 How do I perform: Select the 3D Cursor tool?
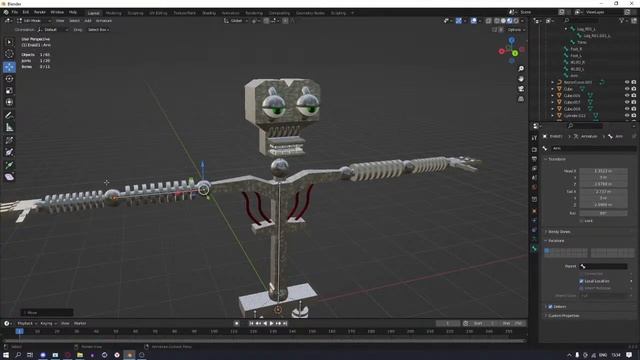(x=9, y=54)
